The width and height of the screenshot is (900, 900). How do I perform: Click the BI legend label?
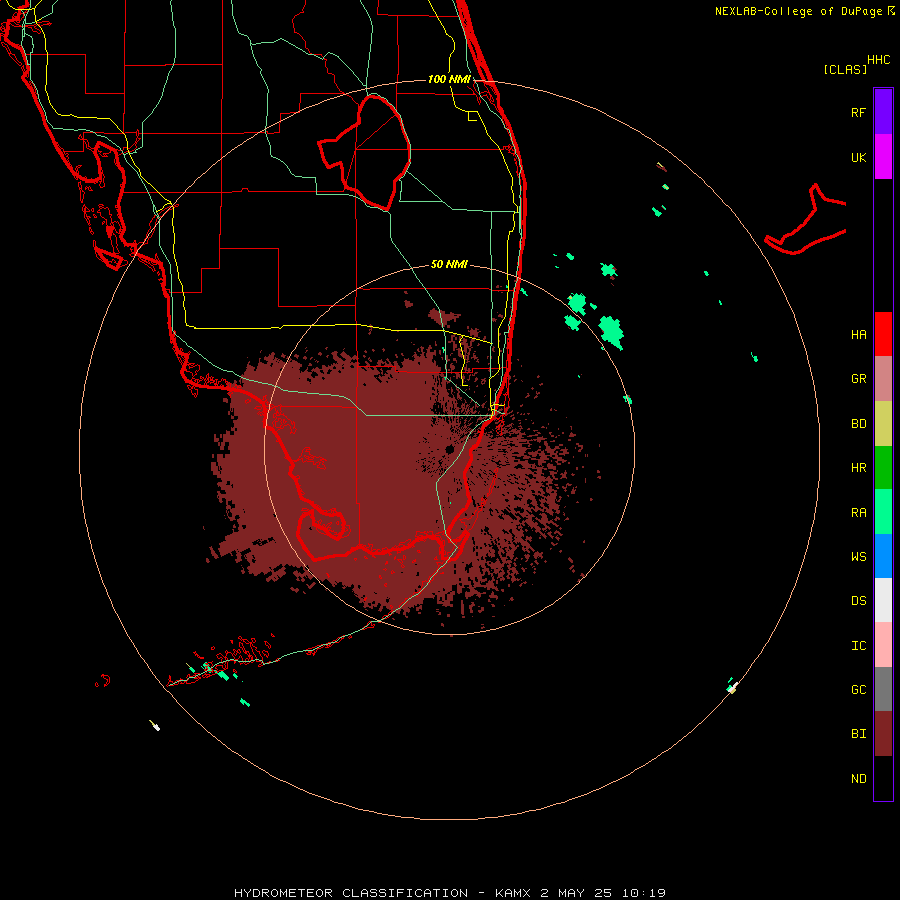click(x=858, y=734)
